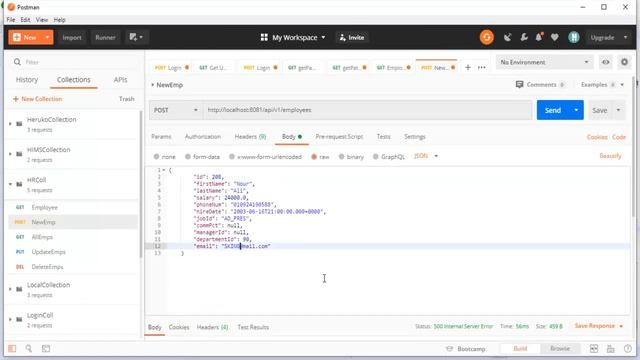Screen dimensions: 640x360
Task: Click the Send button
Action: tap(553, 110)
